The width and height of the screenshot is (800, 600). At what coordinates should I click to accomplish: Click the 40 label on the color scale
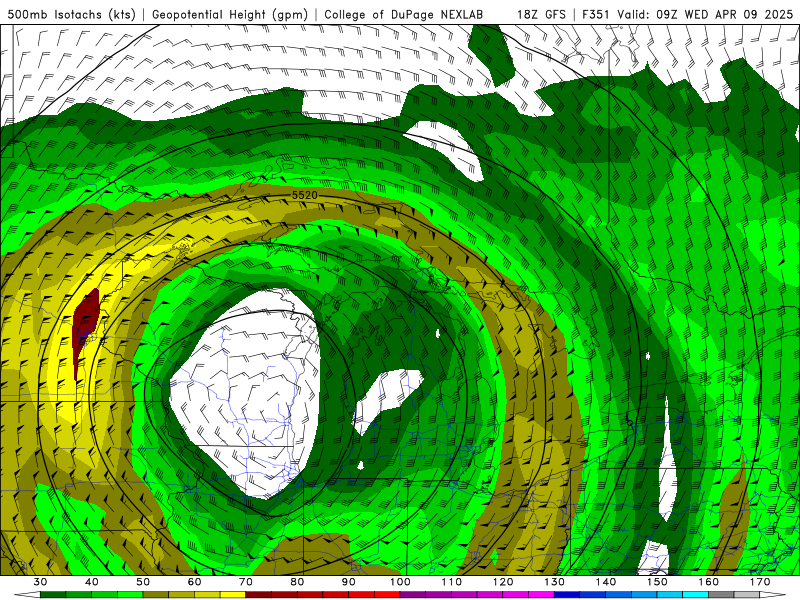tap(92, 582)
